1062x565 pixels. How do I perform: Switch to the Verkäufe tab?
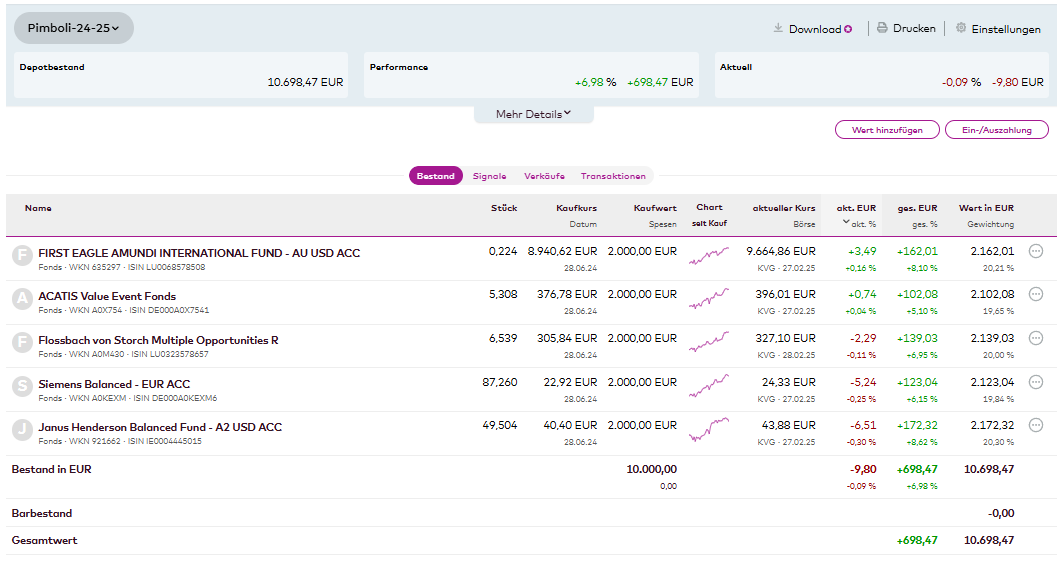(544, 176)
